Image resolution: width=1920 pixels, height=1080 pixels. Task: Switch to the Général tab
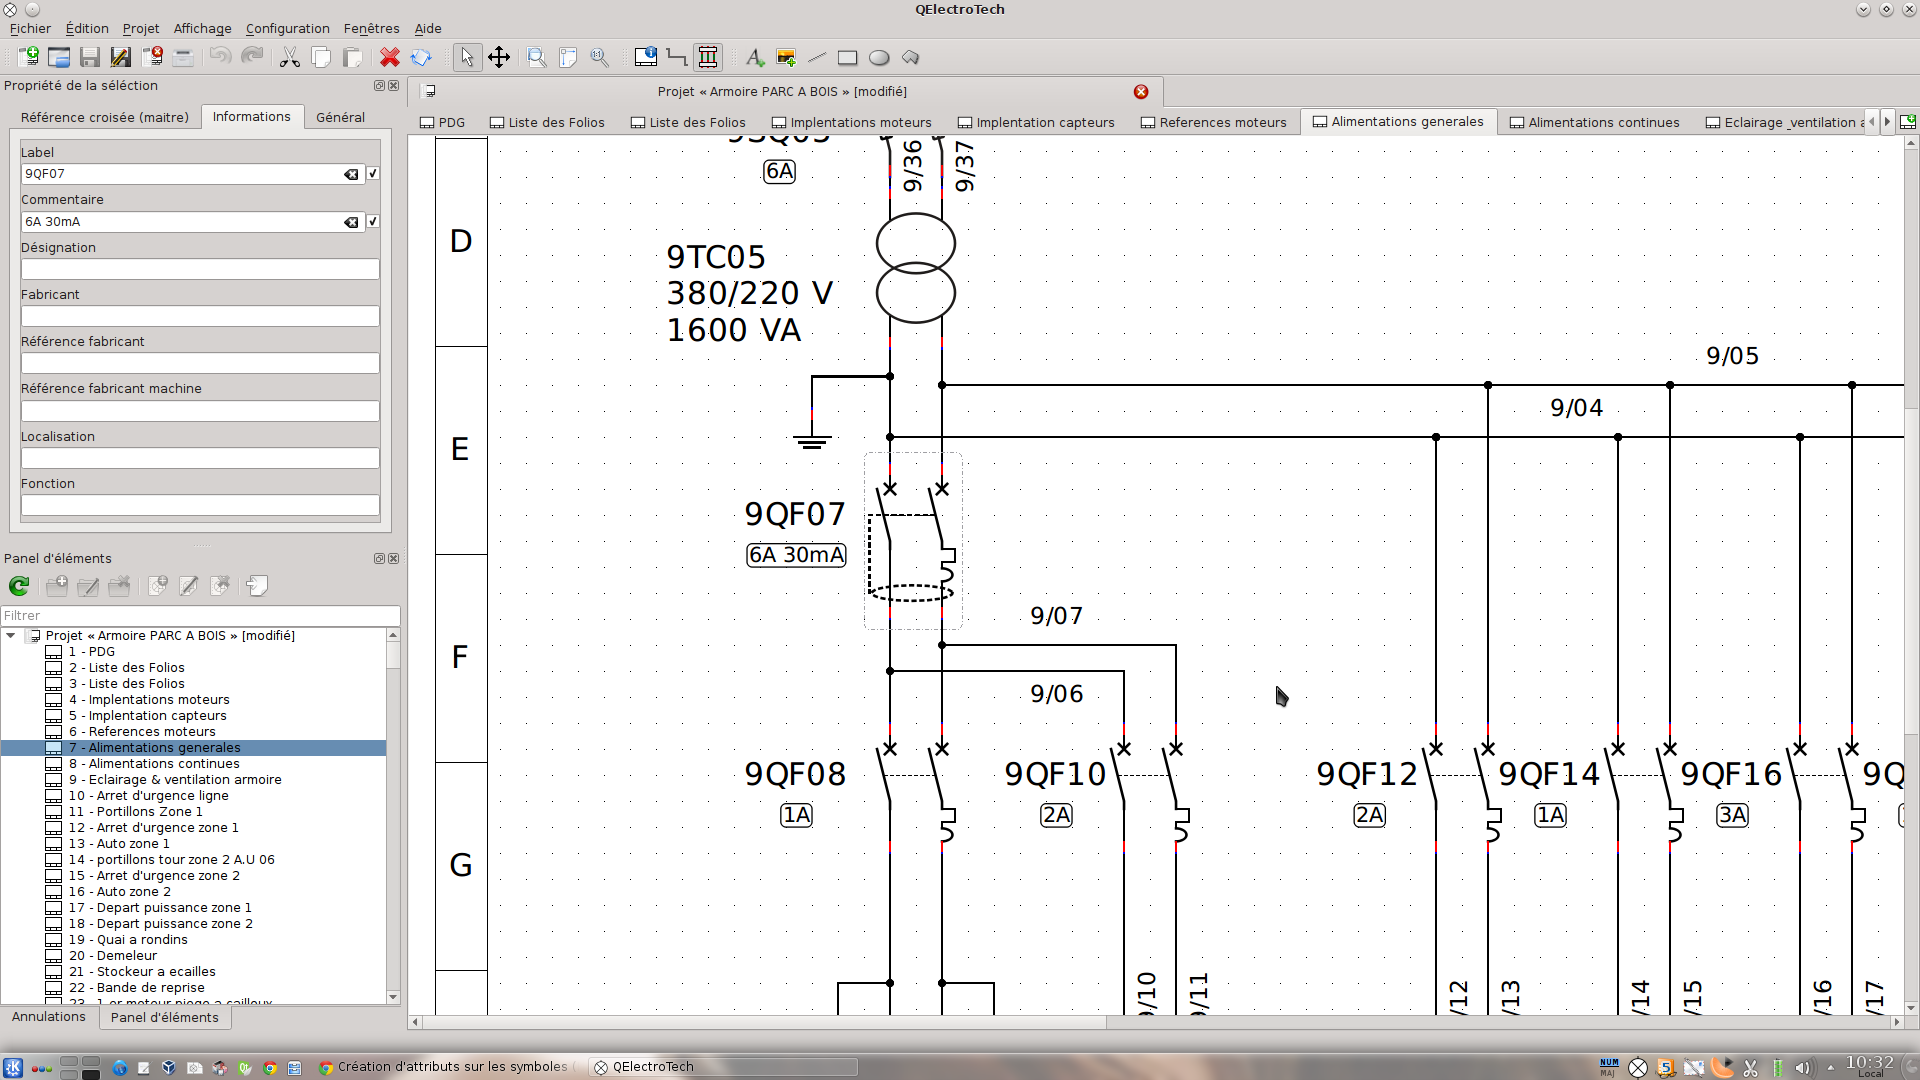pyautogui.click(x=340, y=117)
